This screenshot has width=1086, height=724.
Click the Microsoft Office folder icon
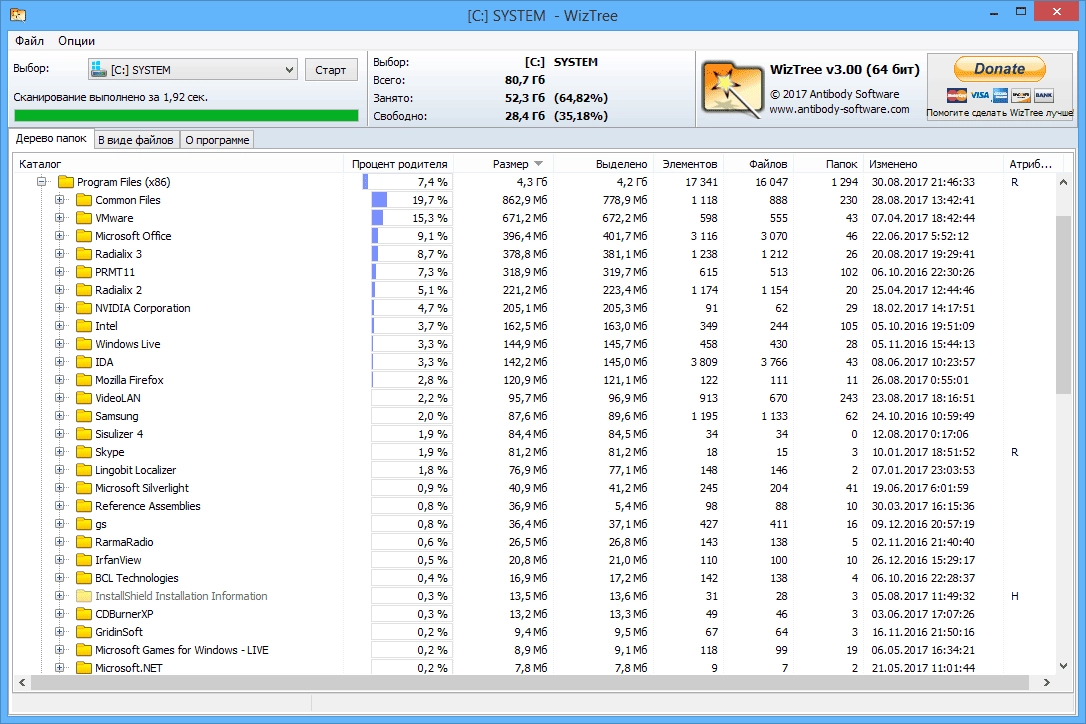point(84,236)
